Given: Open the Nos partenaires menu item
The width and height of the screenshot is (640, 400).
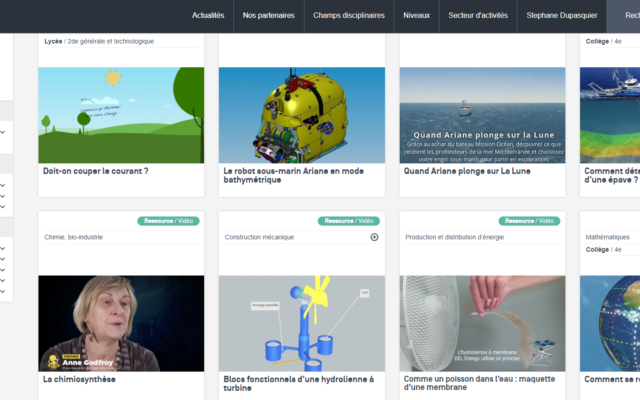Looking at the screenshot, I should 269,16.
